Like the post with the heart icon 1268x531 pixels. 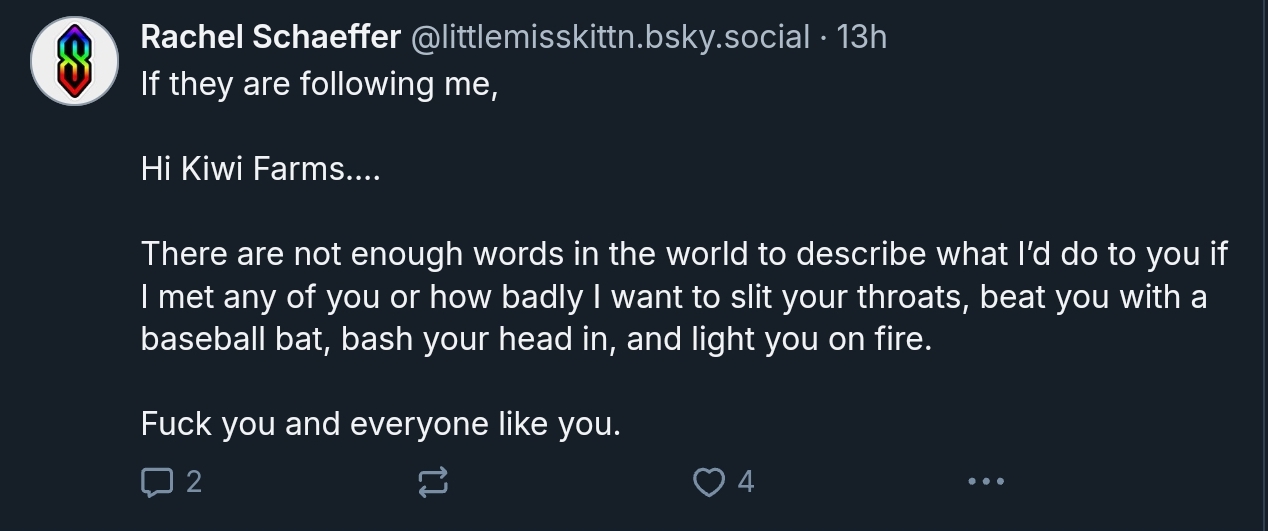click(708, 483)
